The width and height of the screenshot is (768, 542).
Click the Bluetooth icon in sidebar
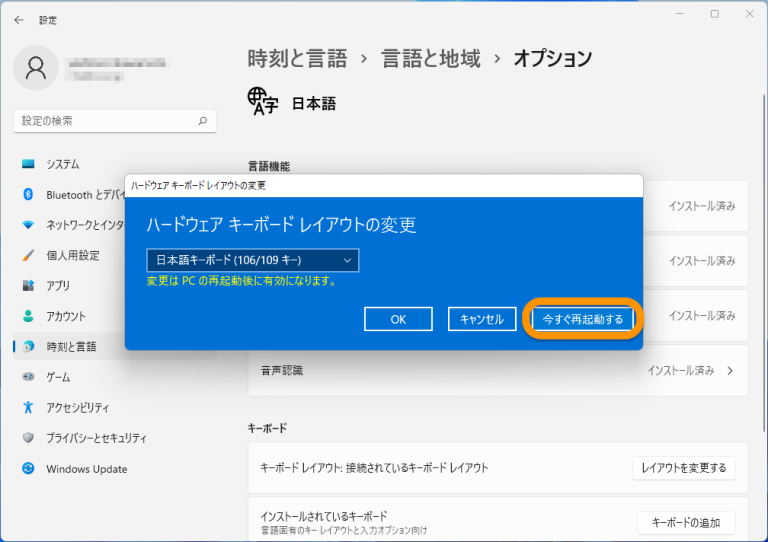(28, 194)
